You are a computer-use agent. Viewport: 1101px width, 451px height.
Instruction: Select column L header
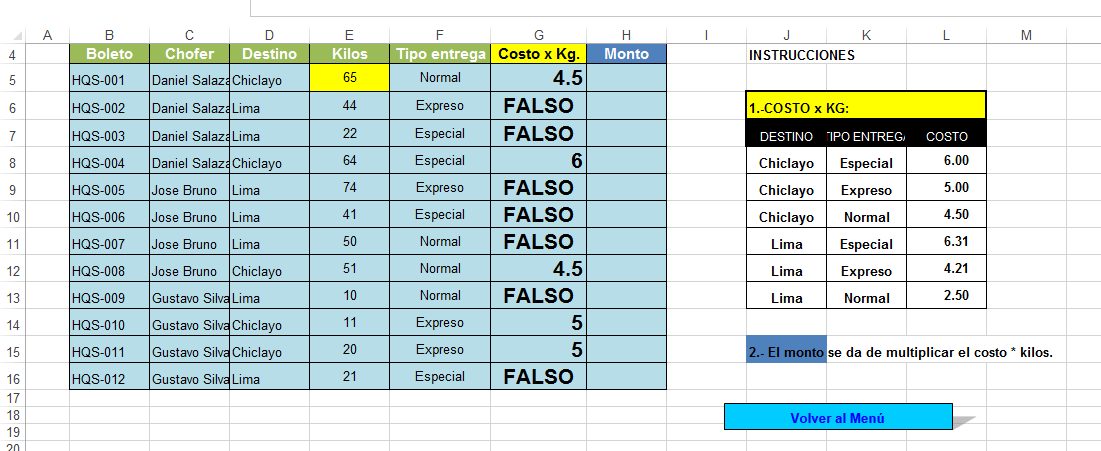(946, 35)
